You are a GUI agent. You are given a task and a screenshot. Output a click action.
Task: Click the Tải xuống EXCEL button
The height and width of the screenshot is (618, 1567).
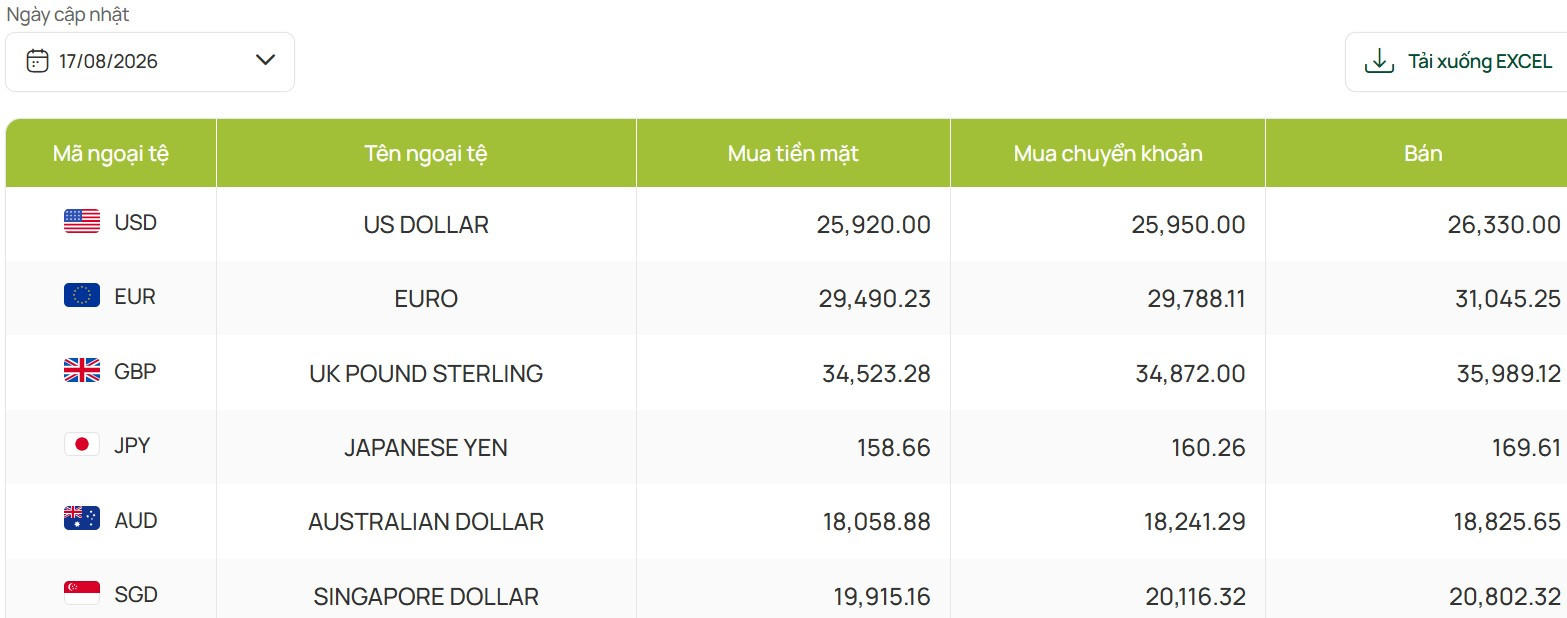point(1457,62)
